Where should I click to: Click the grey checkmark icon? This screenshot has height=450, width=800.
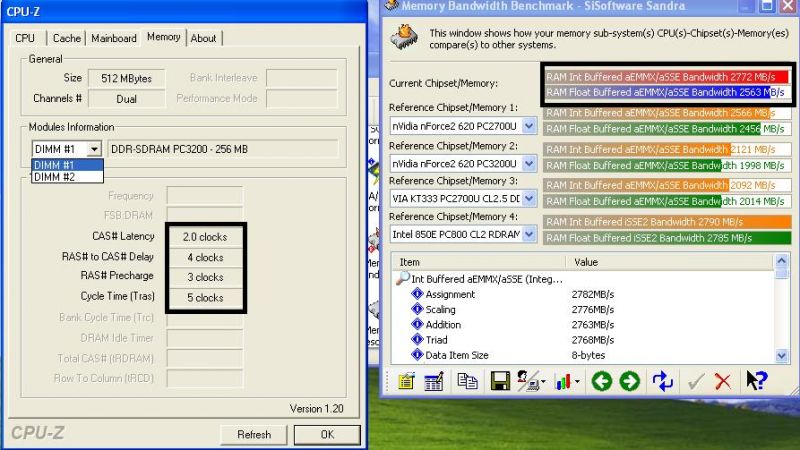(696, 381)
